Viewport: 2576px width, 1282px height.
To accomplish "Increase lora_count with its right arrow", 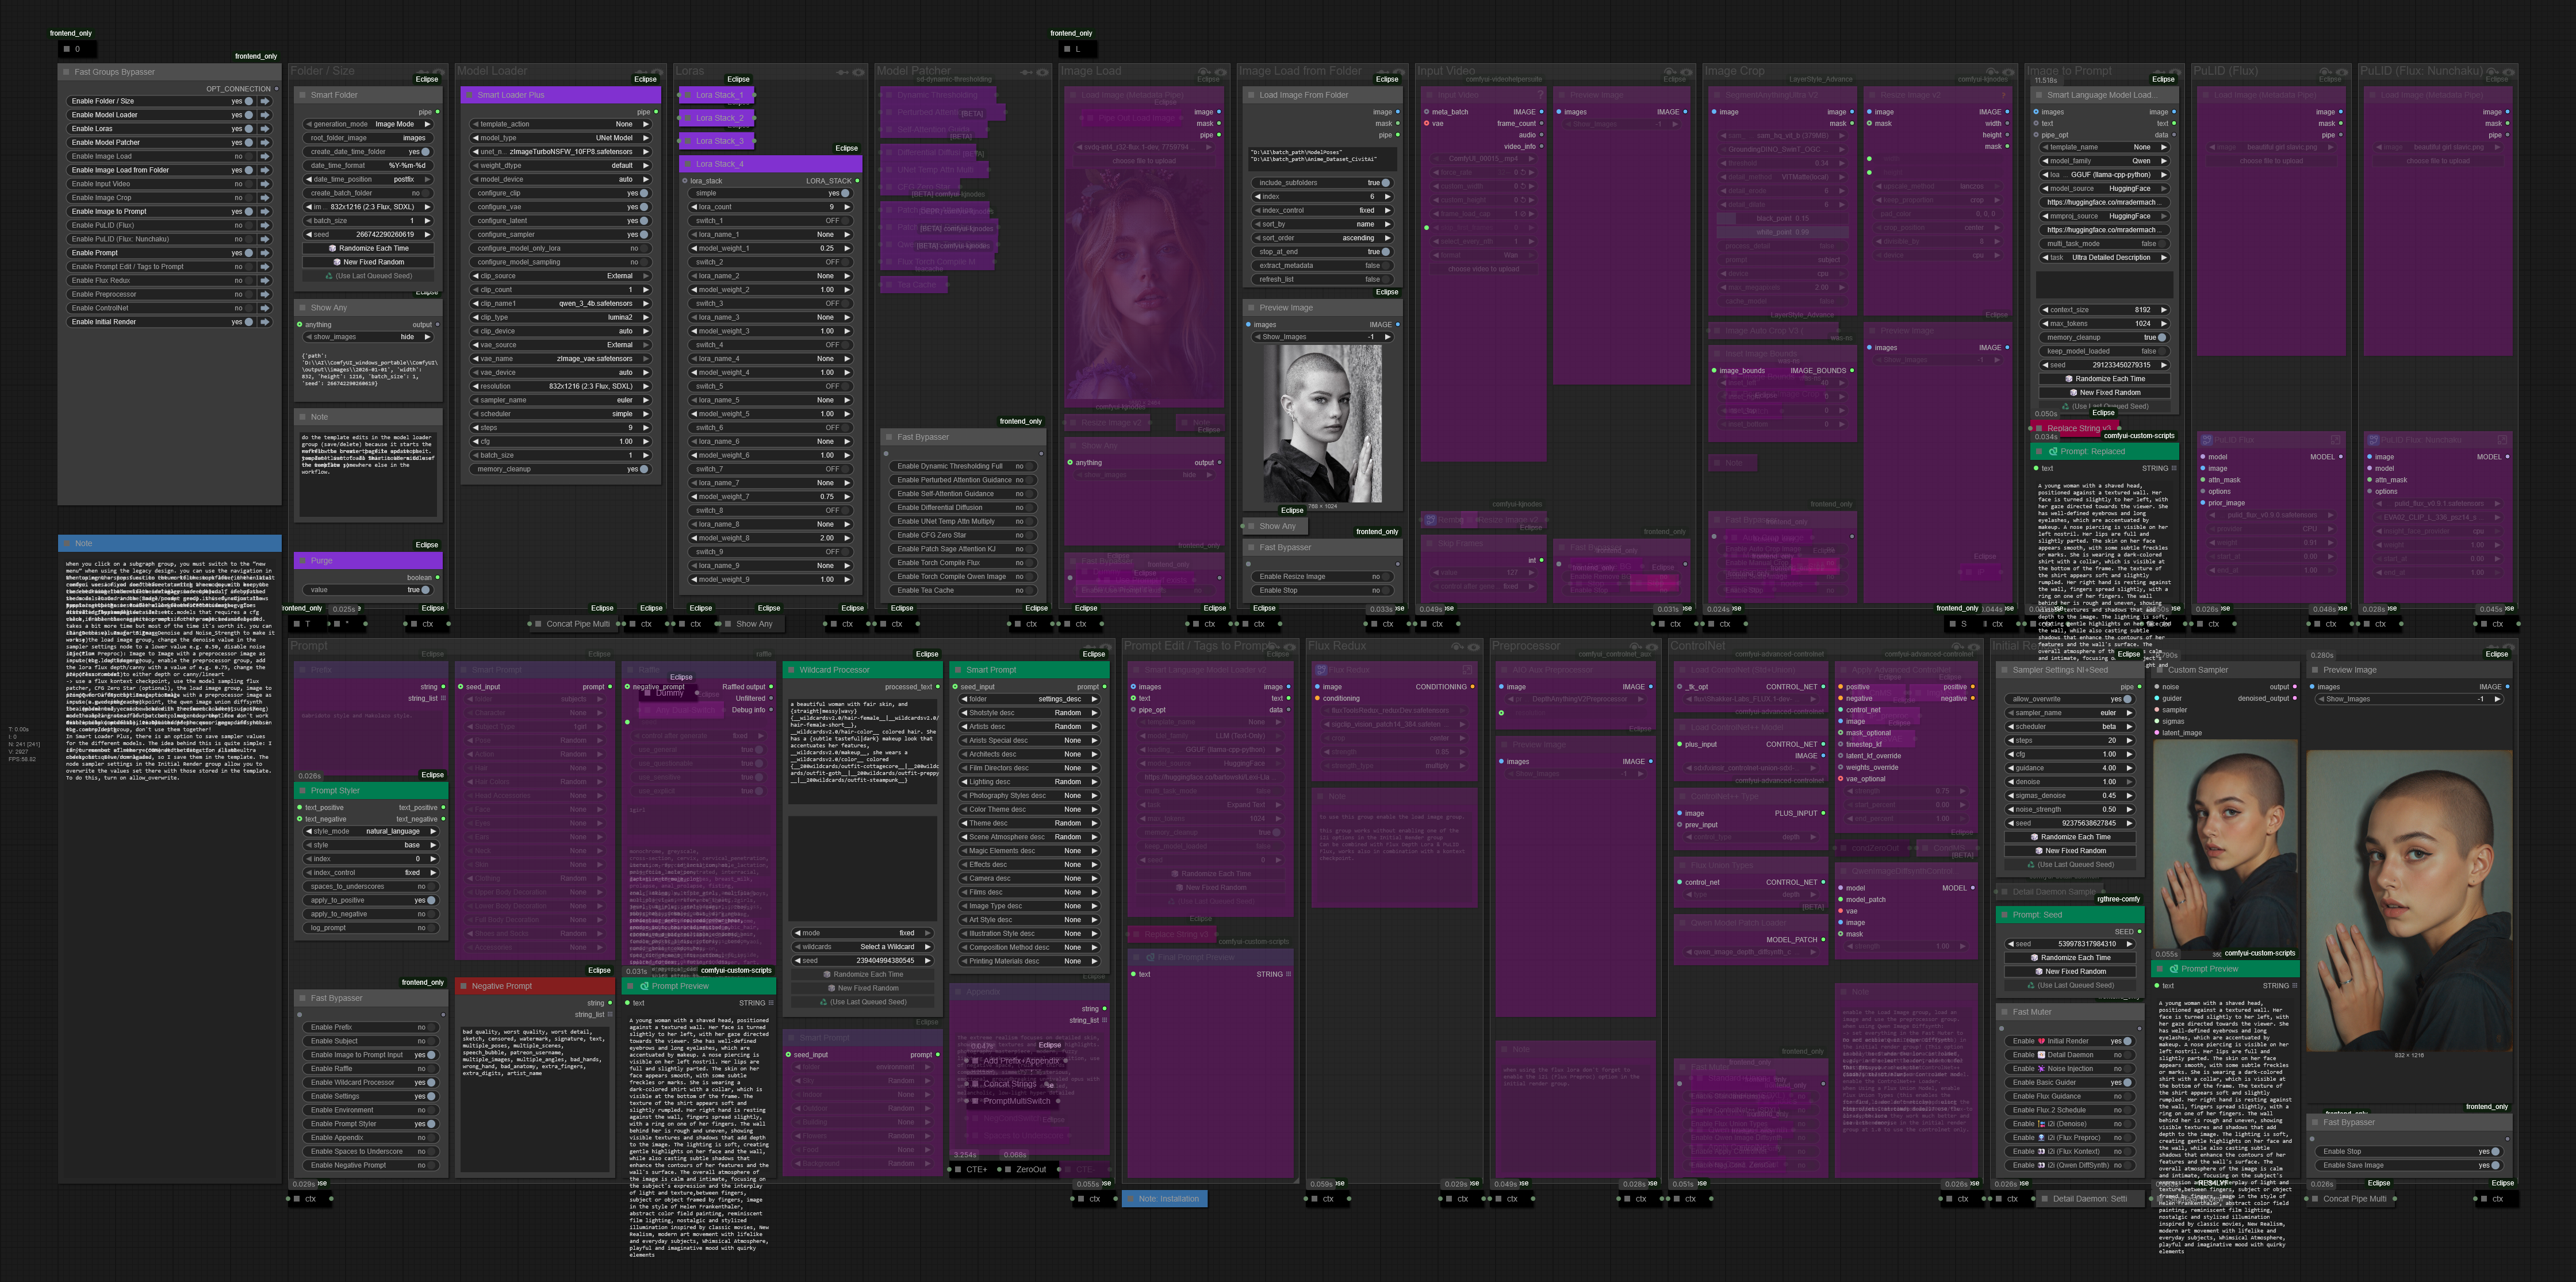I will pos(847,207).
